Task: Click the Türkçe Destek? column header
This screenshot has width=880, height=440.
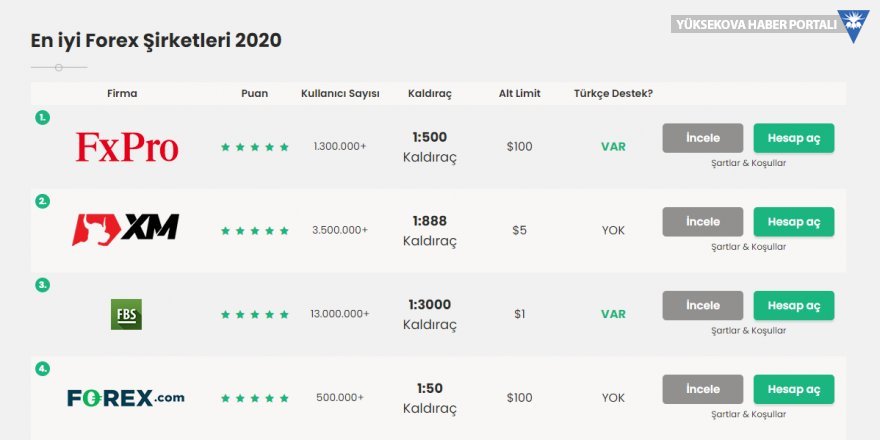Action: click(613, 94)
